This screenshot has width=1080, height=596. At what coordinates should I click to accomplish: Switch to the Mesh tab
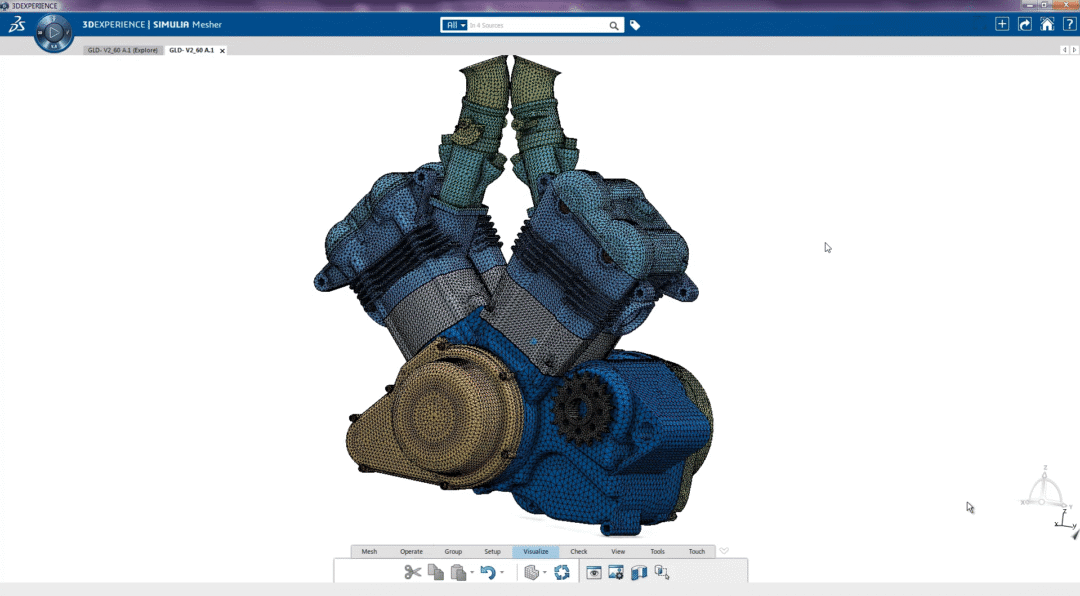pyautogui.click(x=369, y=551)
